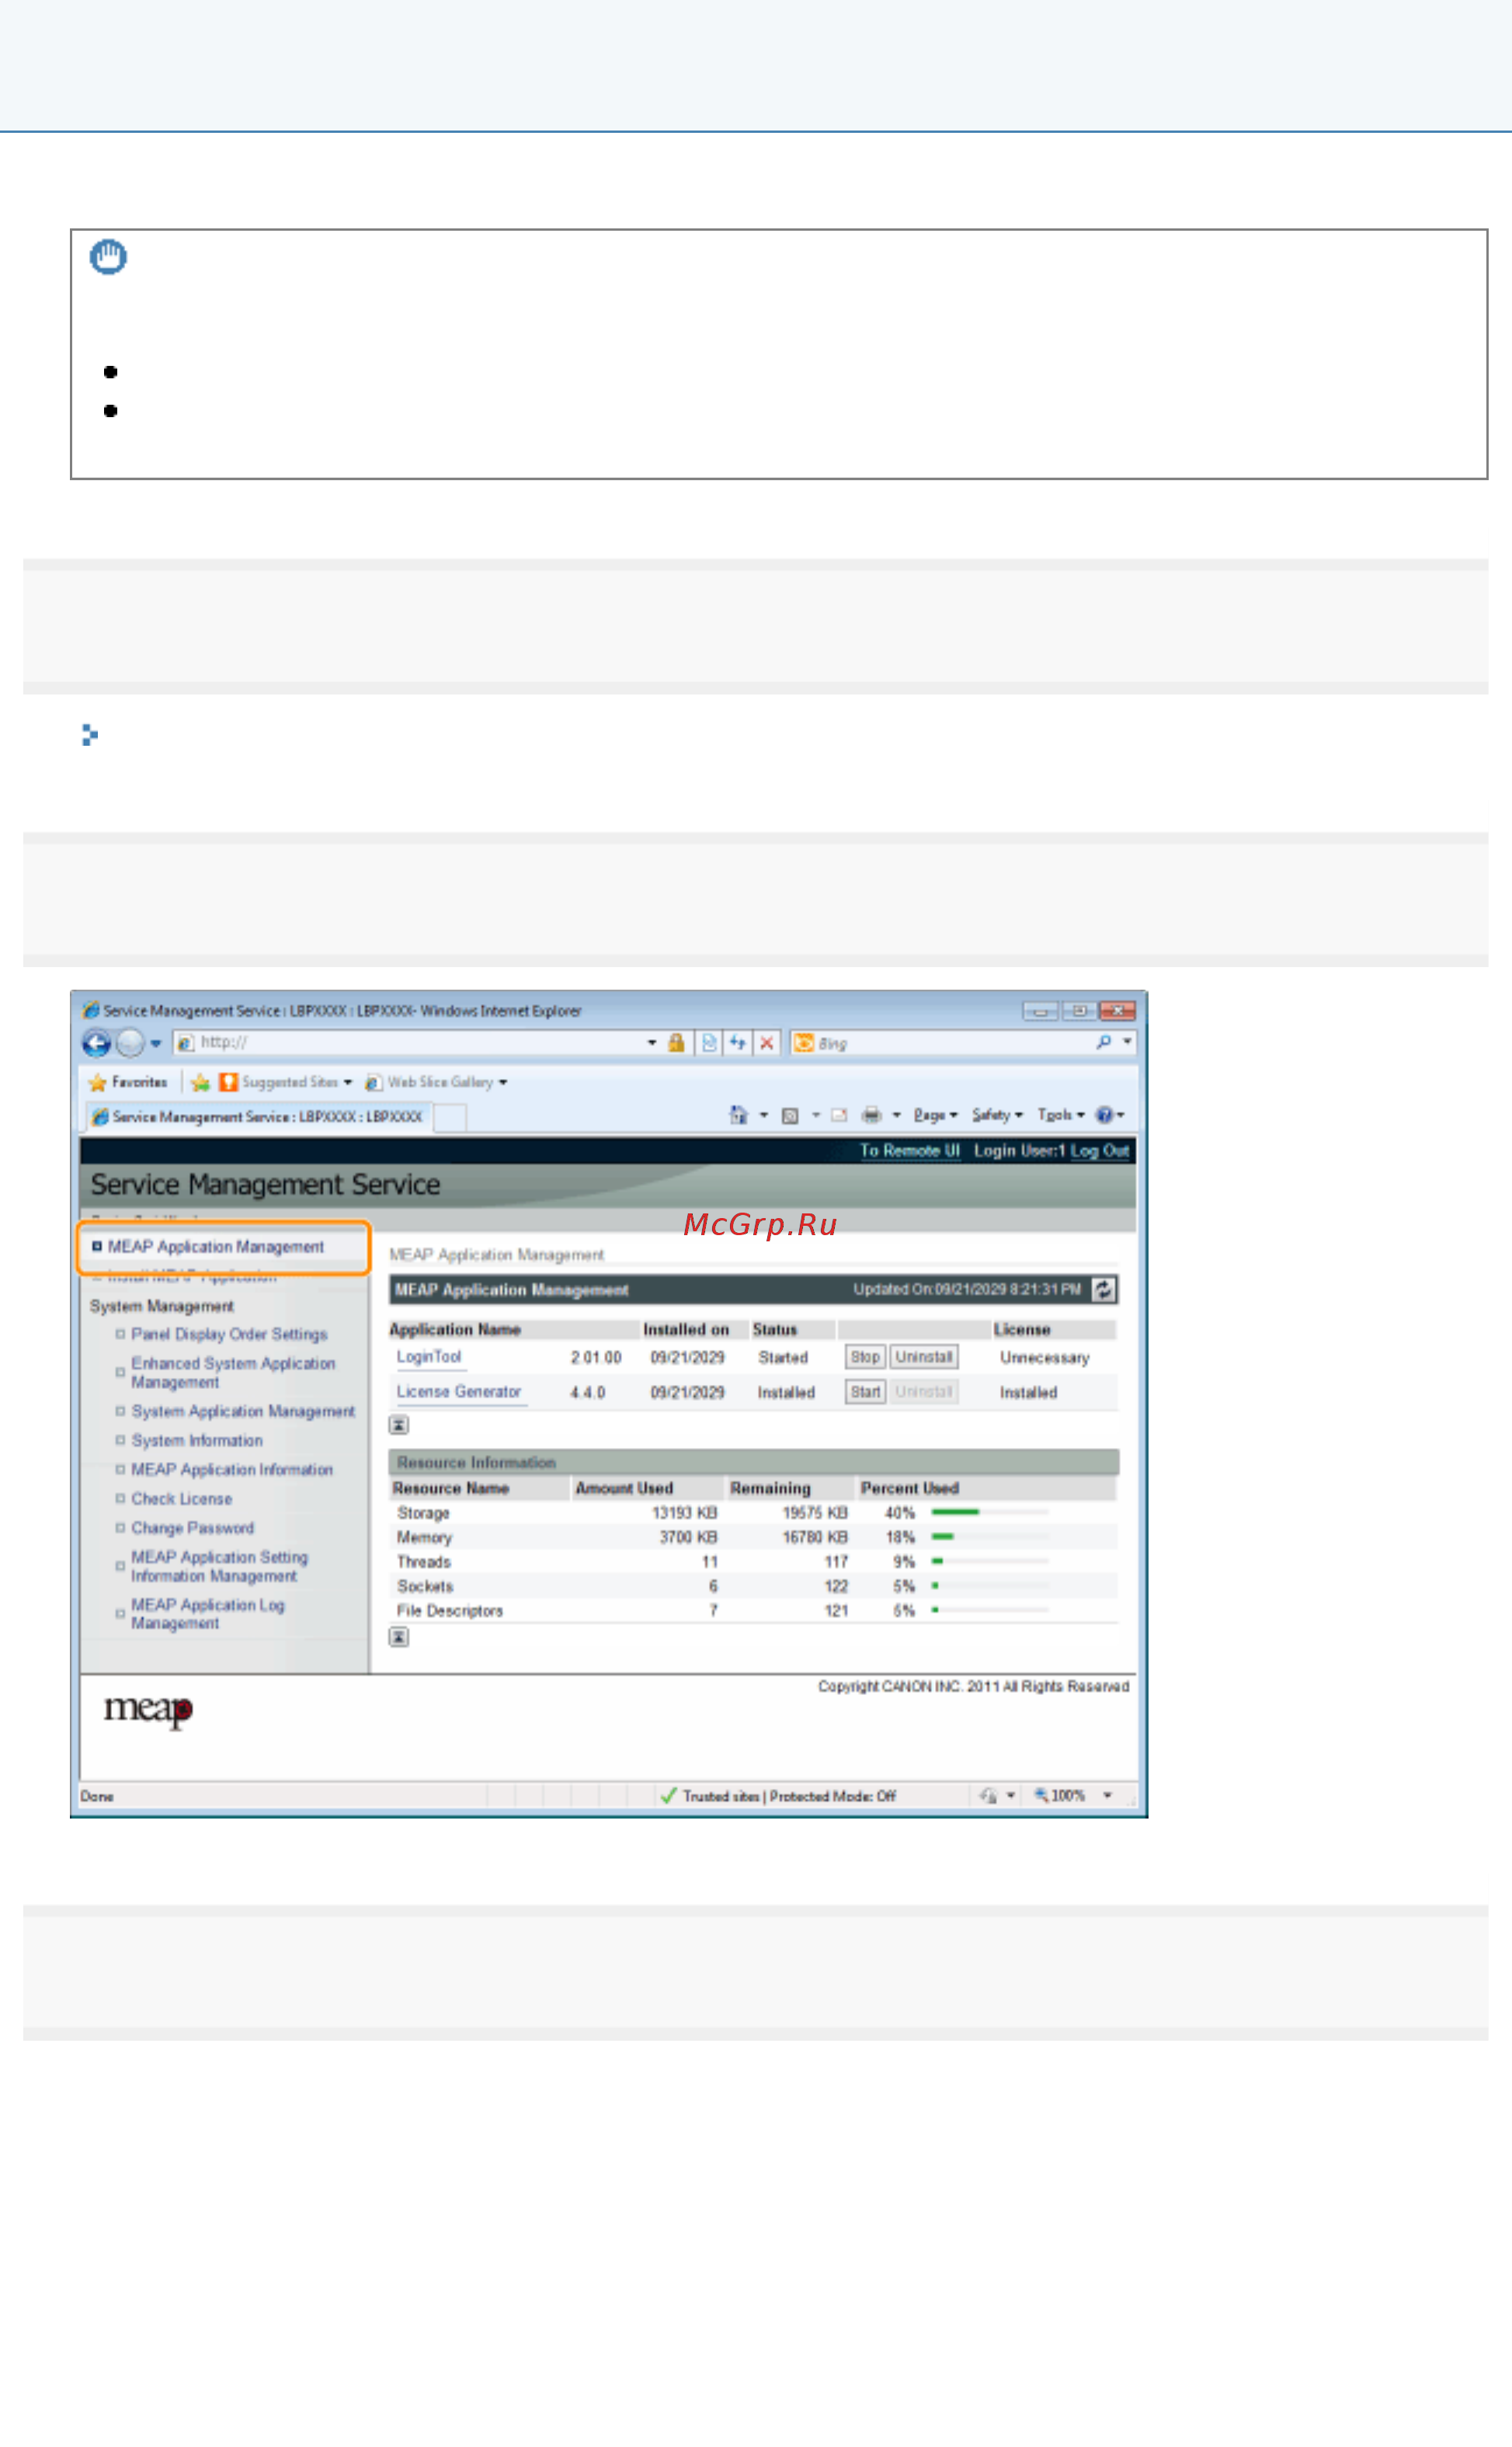
Task: Click the Read Mail envelope icon
Action: (x=839, y=1115)
